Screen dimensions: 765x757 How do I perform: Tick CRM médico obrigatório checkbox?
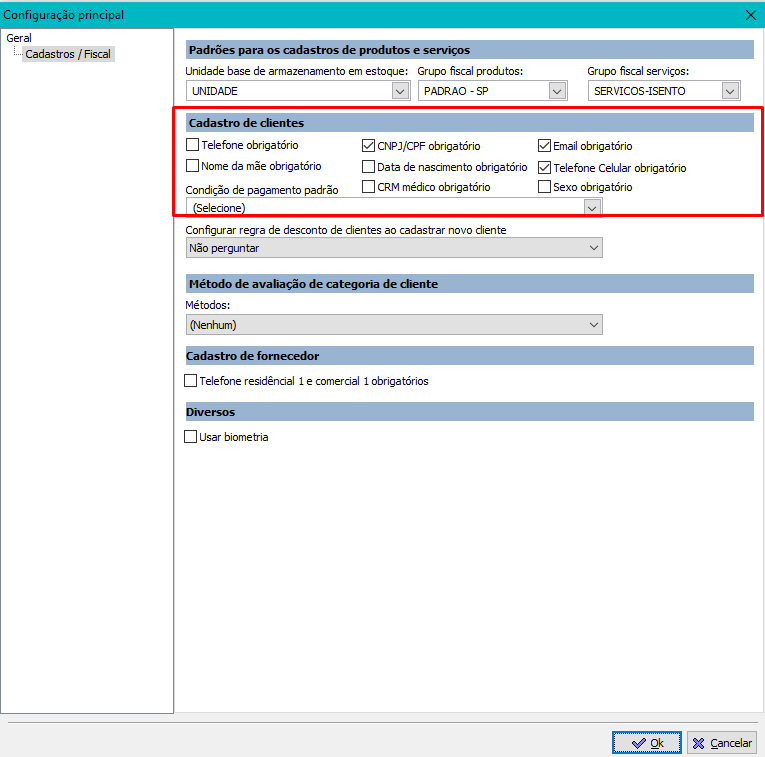pos(368,187)
